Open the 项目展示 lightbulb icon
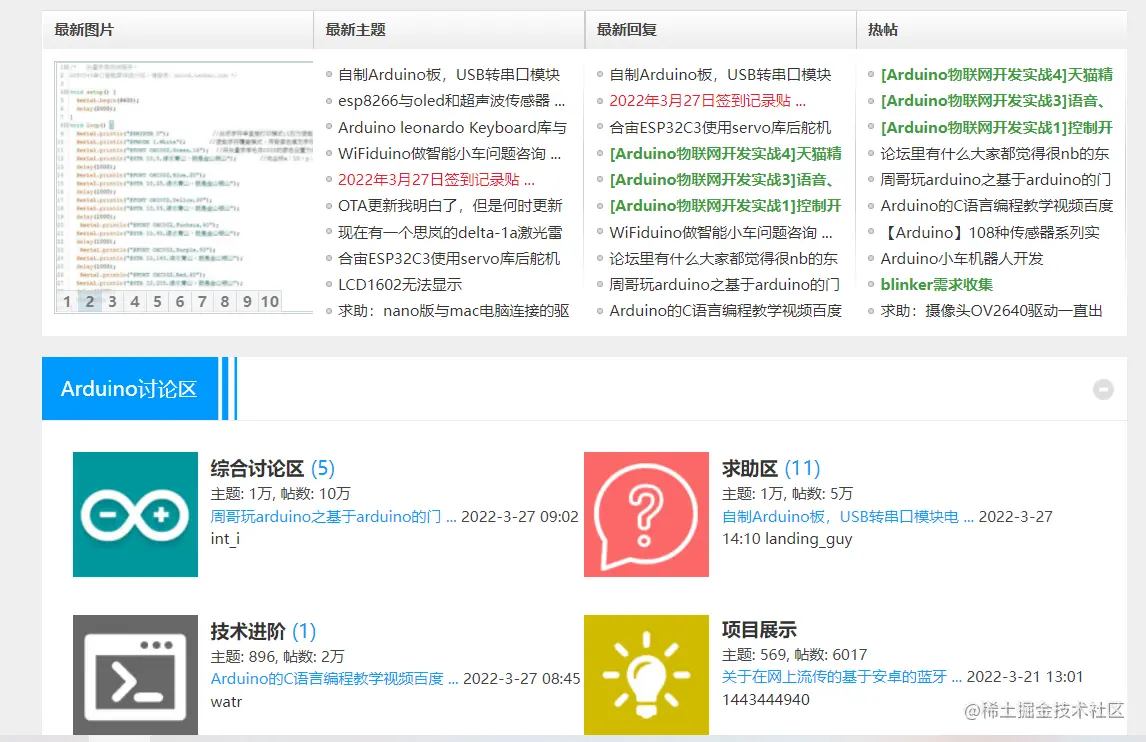Image resolution: width=1146 pixels, height=742 pixels. (x=646, y=675)
